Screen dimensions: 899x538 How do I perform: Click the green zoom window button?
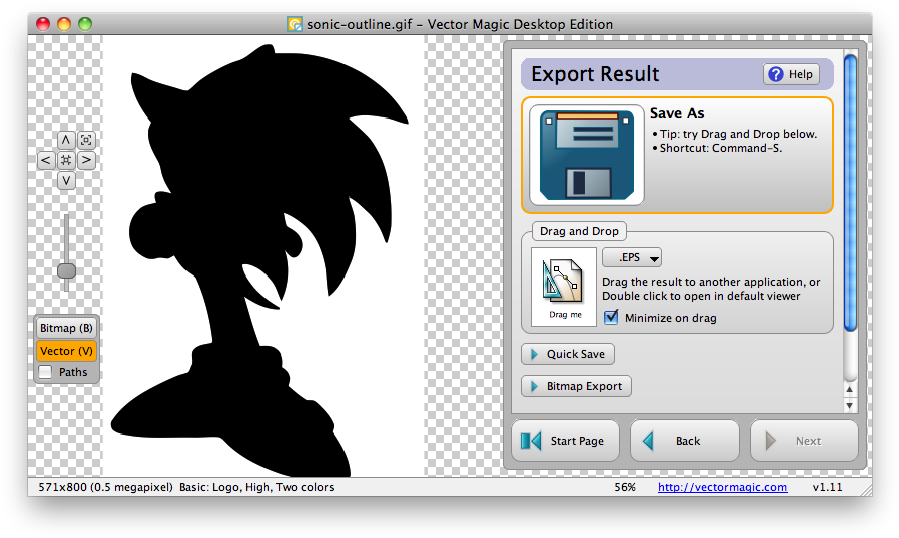[x=85, y=24]
